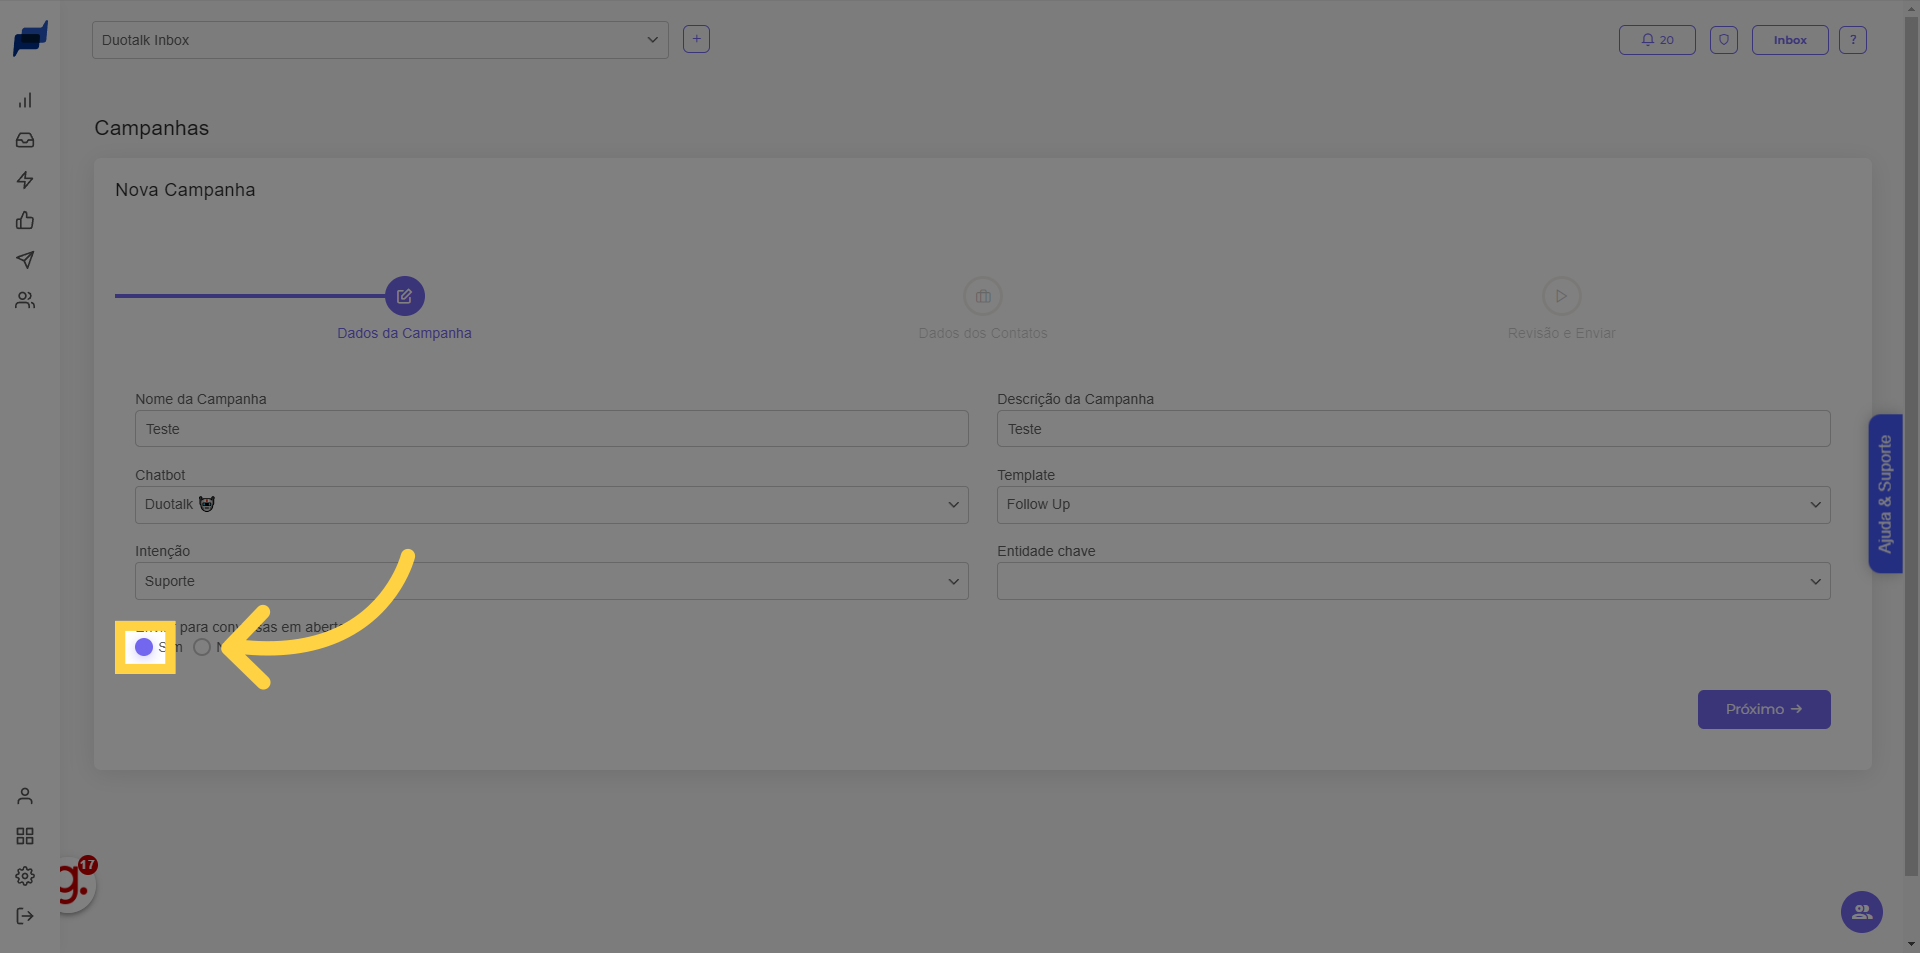Click the Nome da Campanha input field

click(551, 429)
